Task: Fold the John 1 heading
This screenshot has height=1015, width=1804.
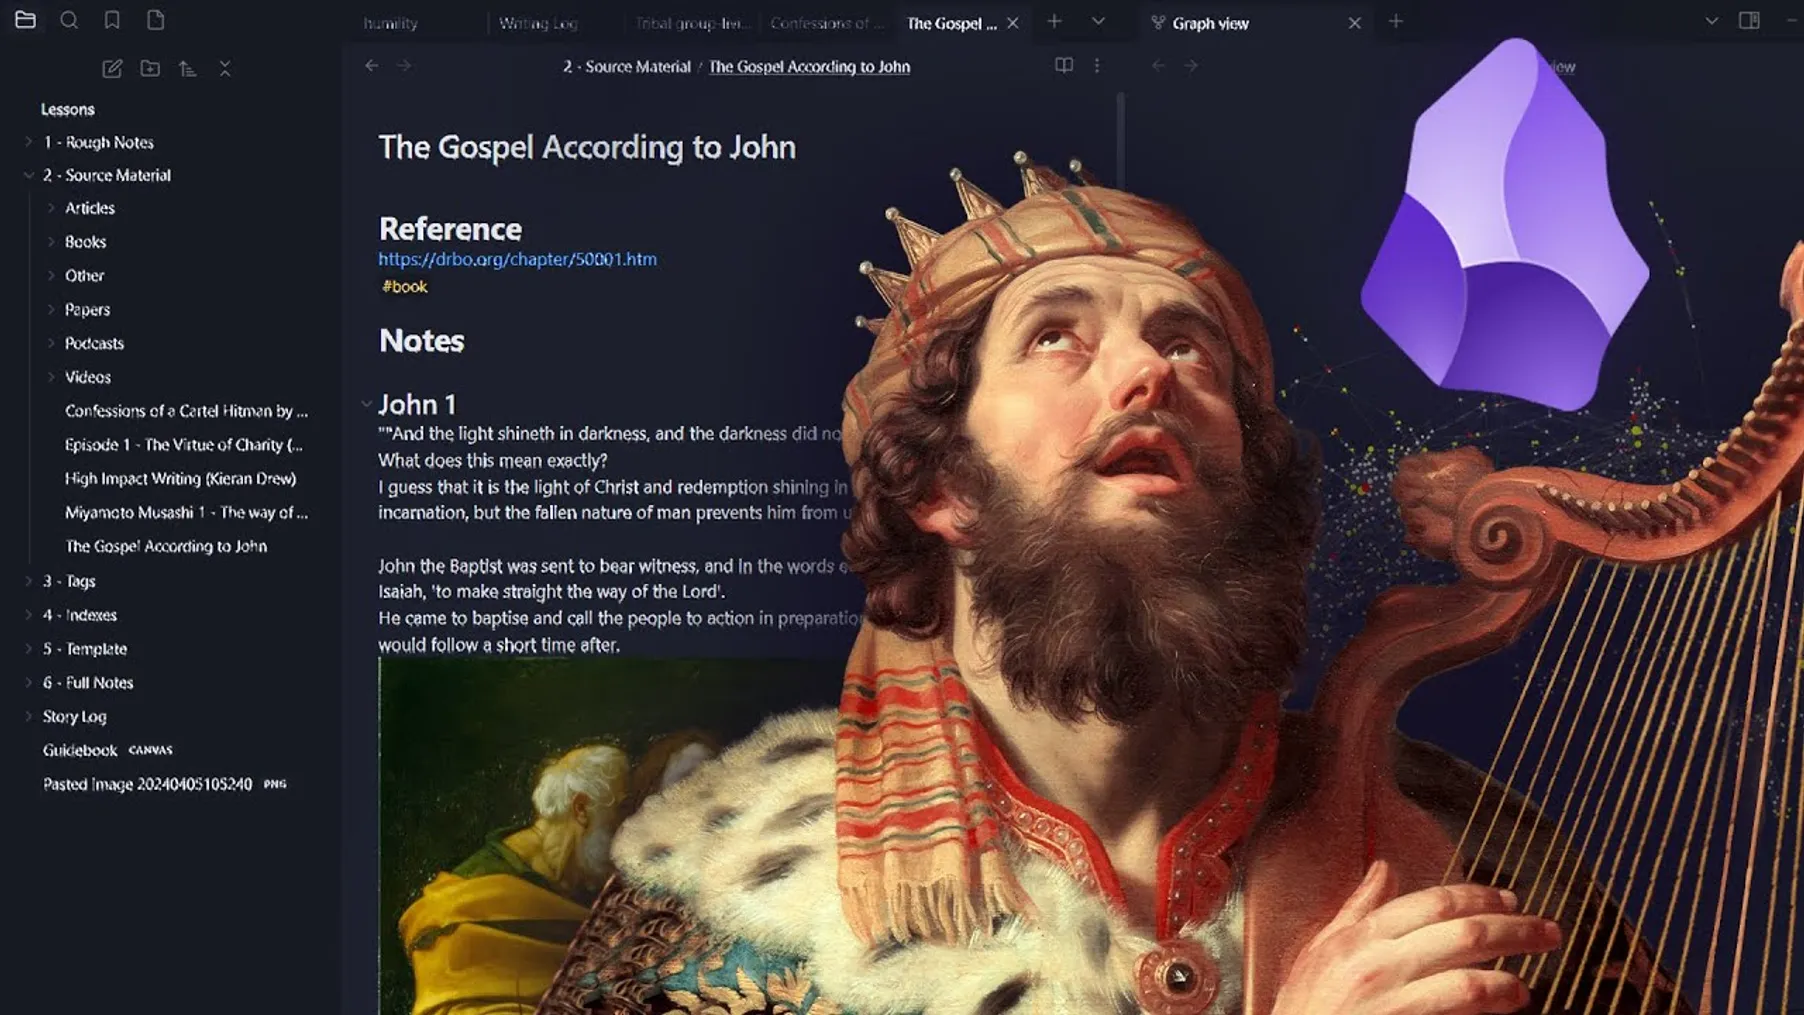Action: coord(366,405)
